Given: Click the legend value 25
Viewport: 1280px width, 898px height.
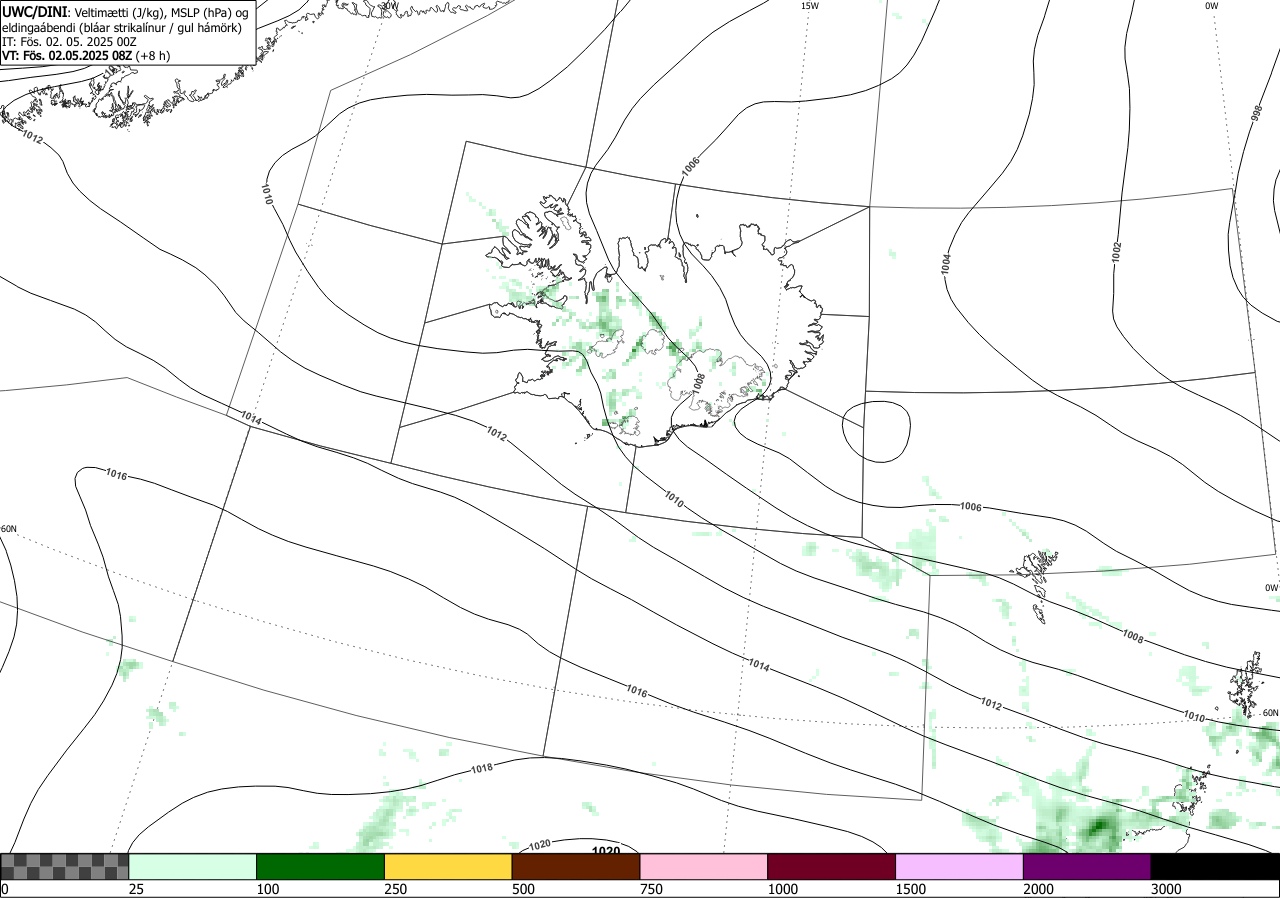Looking at the screenshot, I should click(136, 889).
